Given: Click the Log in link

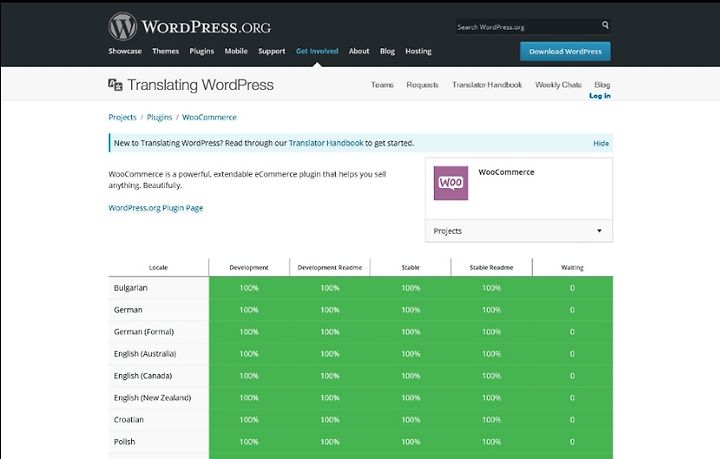Looking at the screenshot, I should (x=600, y=95).
